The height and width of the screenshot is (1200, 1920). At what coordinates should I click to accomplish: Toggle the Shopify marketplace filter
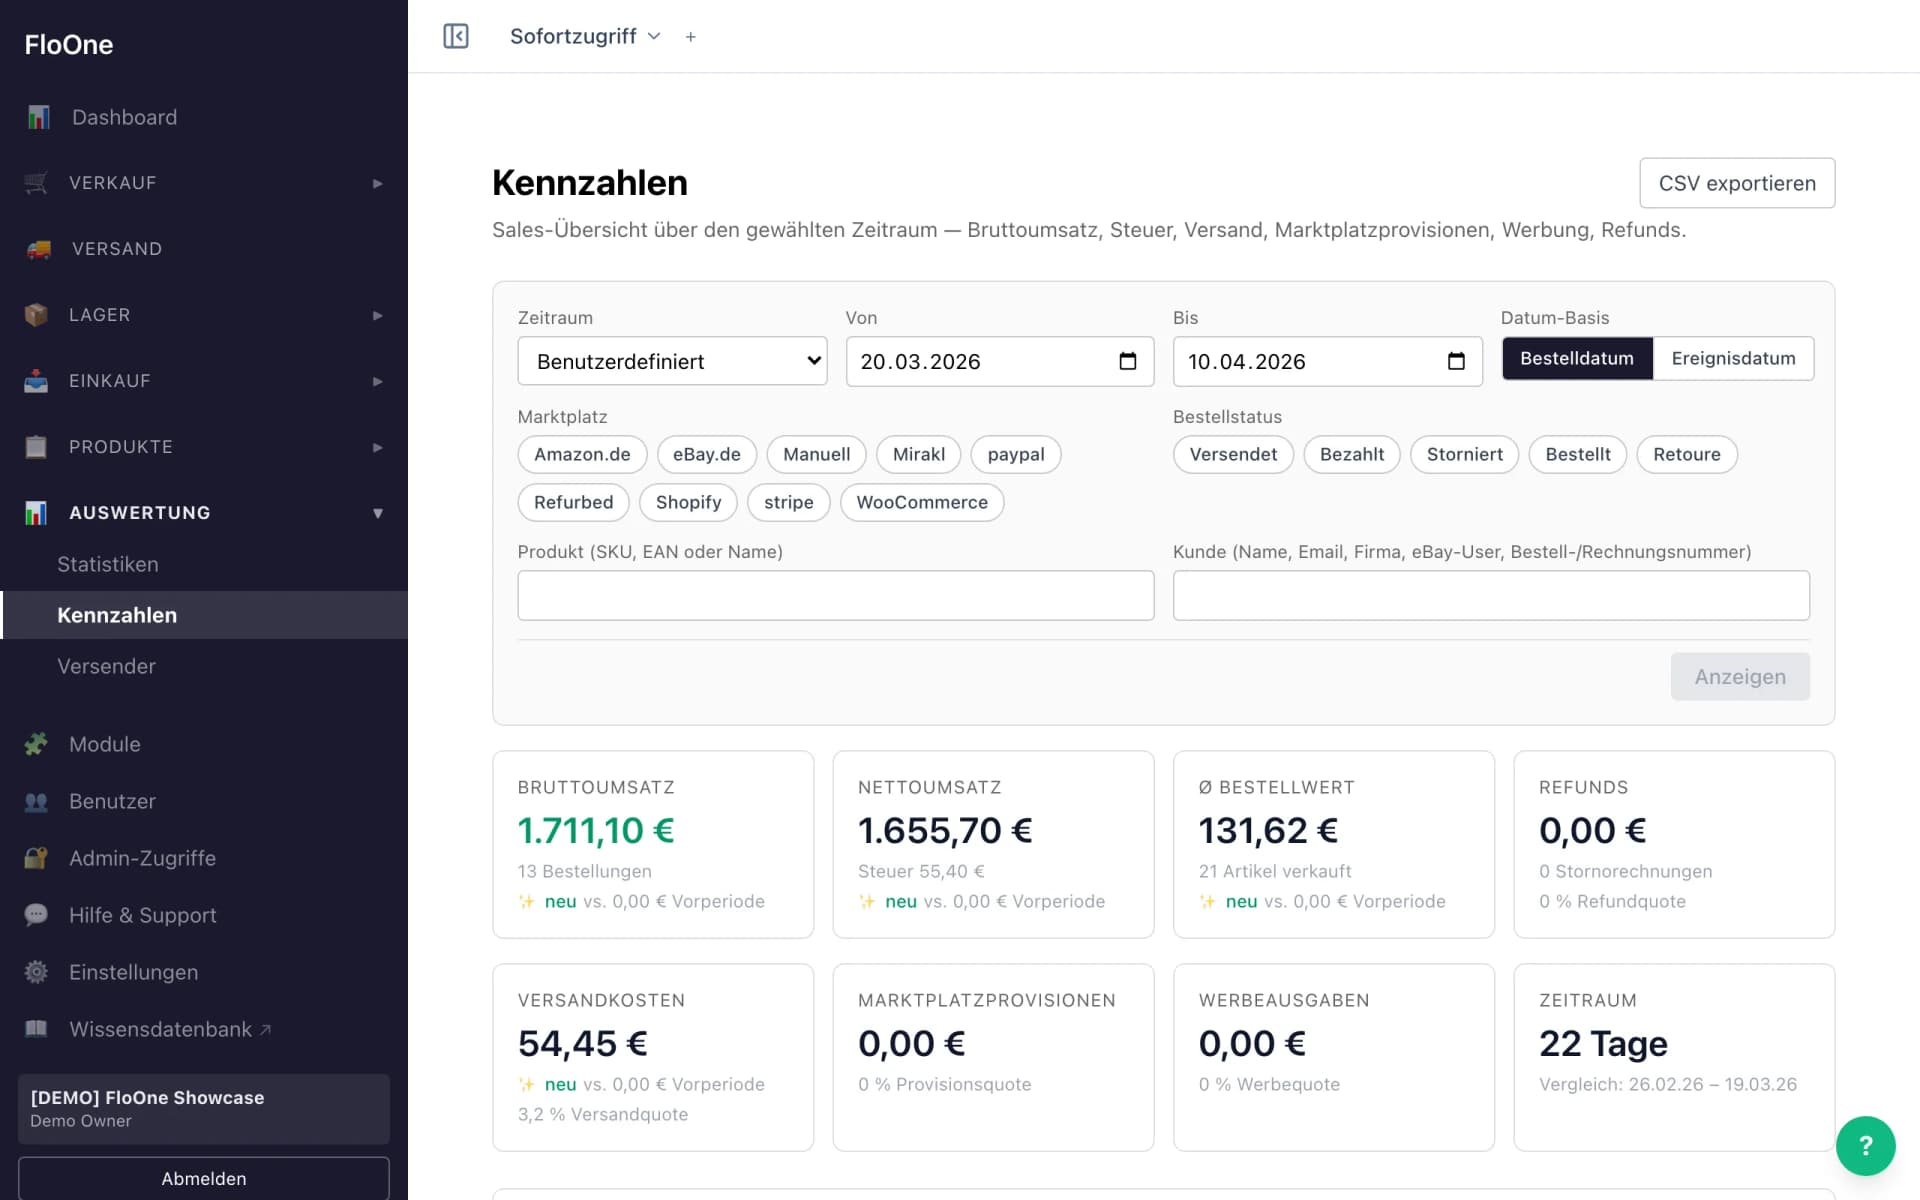(688, 502)
